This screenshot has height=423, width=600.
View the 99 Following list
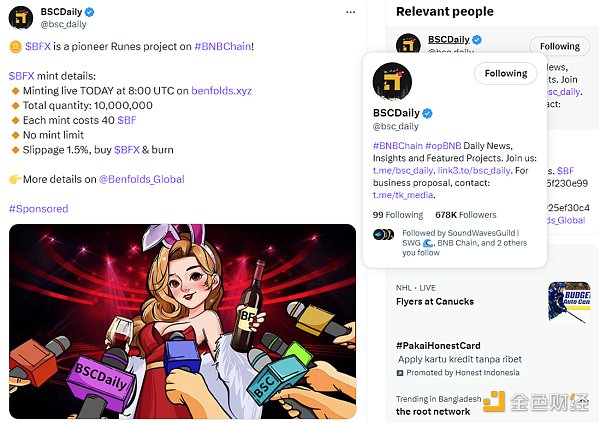tap(398, 214)
